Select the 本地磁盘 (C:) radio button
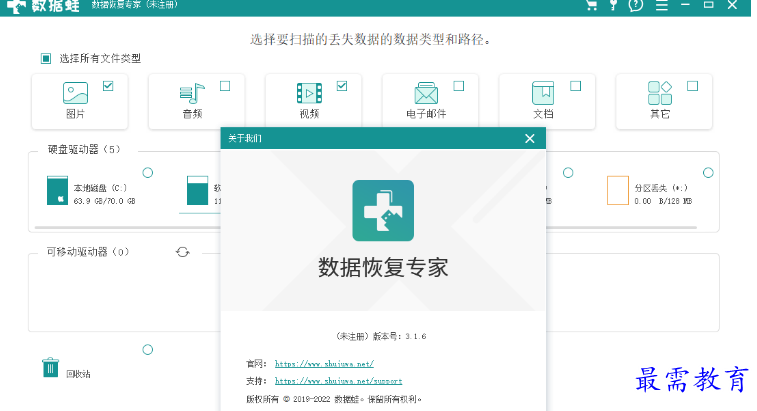The image size is (757, 411). click(x=148, y=172)
